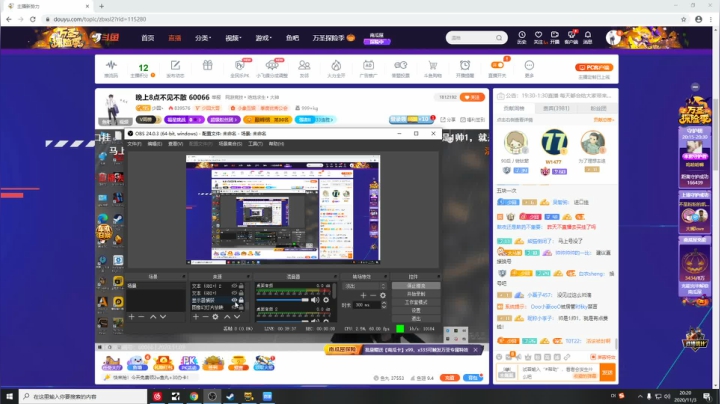Open Chrome from the Windows taskbar
Viewport: 720px width, 404px height.
click(194, 396)
